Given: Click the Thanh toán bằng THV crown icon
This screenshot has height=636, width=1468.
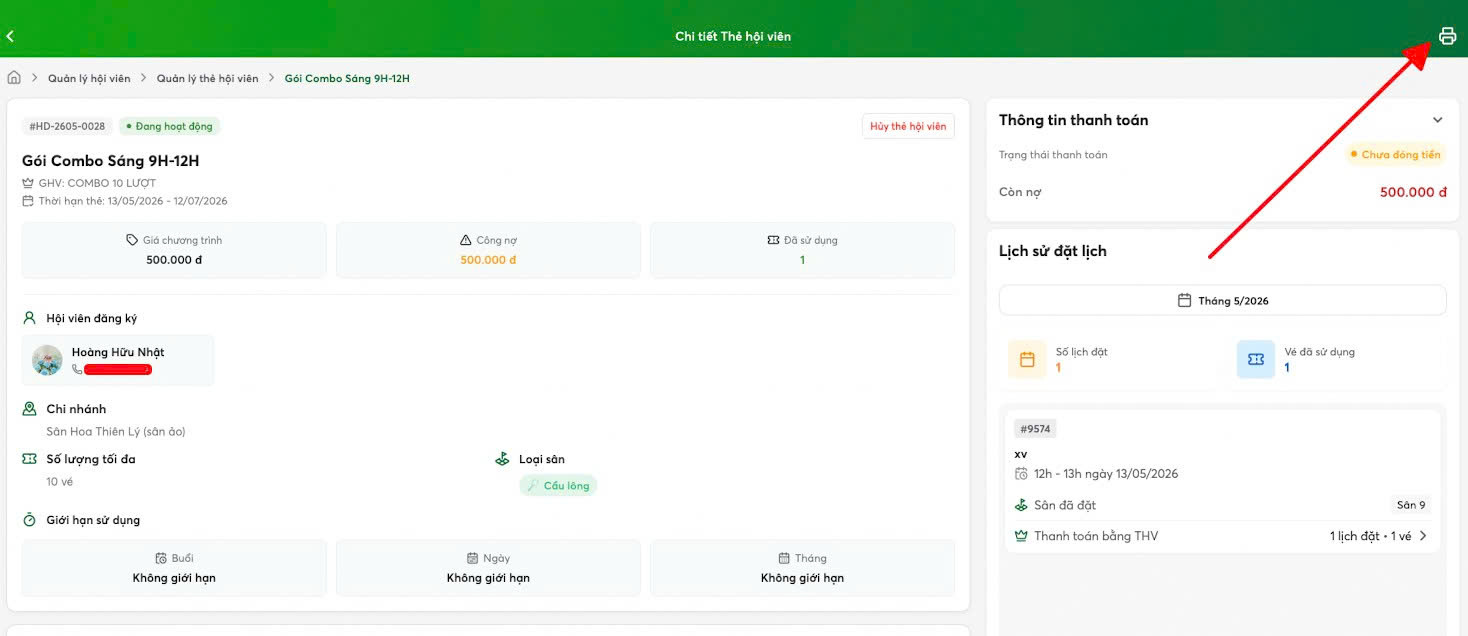Looking at the screenshot, I should 1021,536.
